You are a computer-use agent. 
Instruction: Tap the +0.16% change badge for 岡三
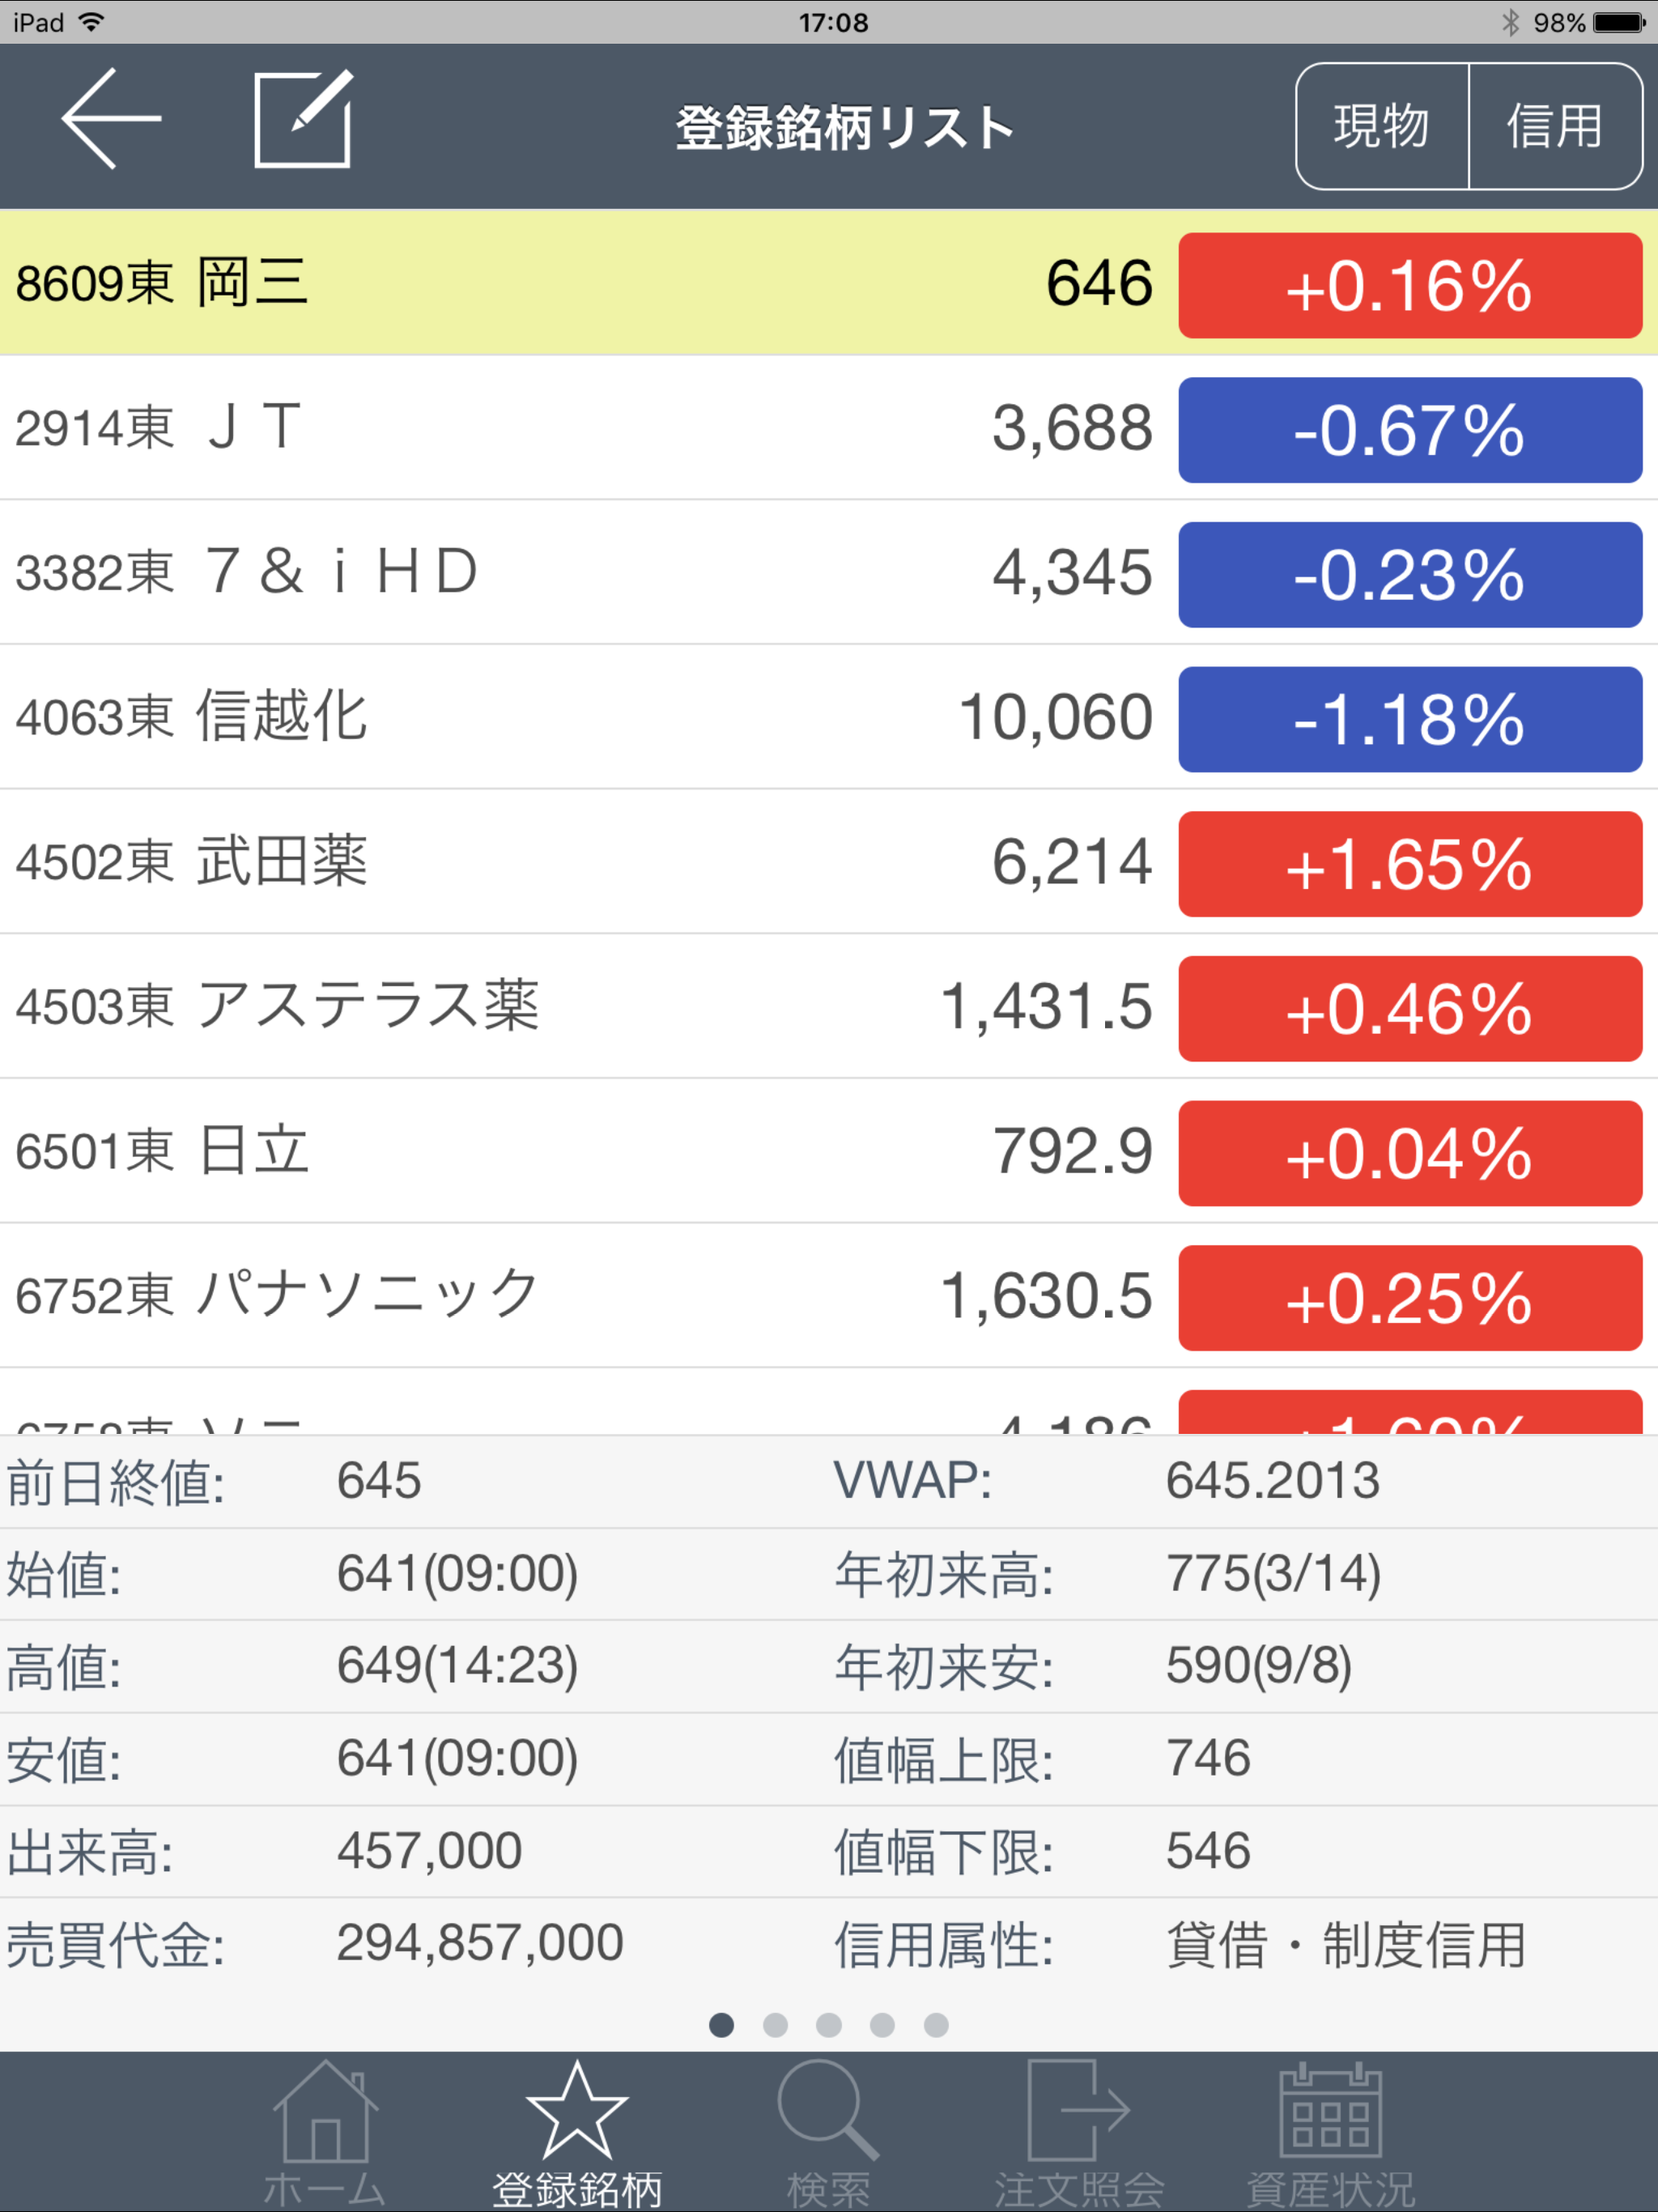1410,286
